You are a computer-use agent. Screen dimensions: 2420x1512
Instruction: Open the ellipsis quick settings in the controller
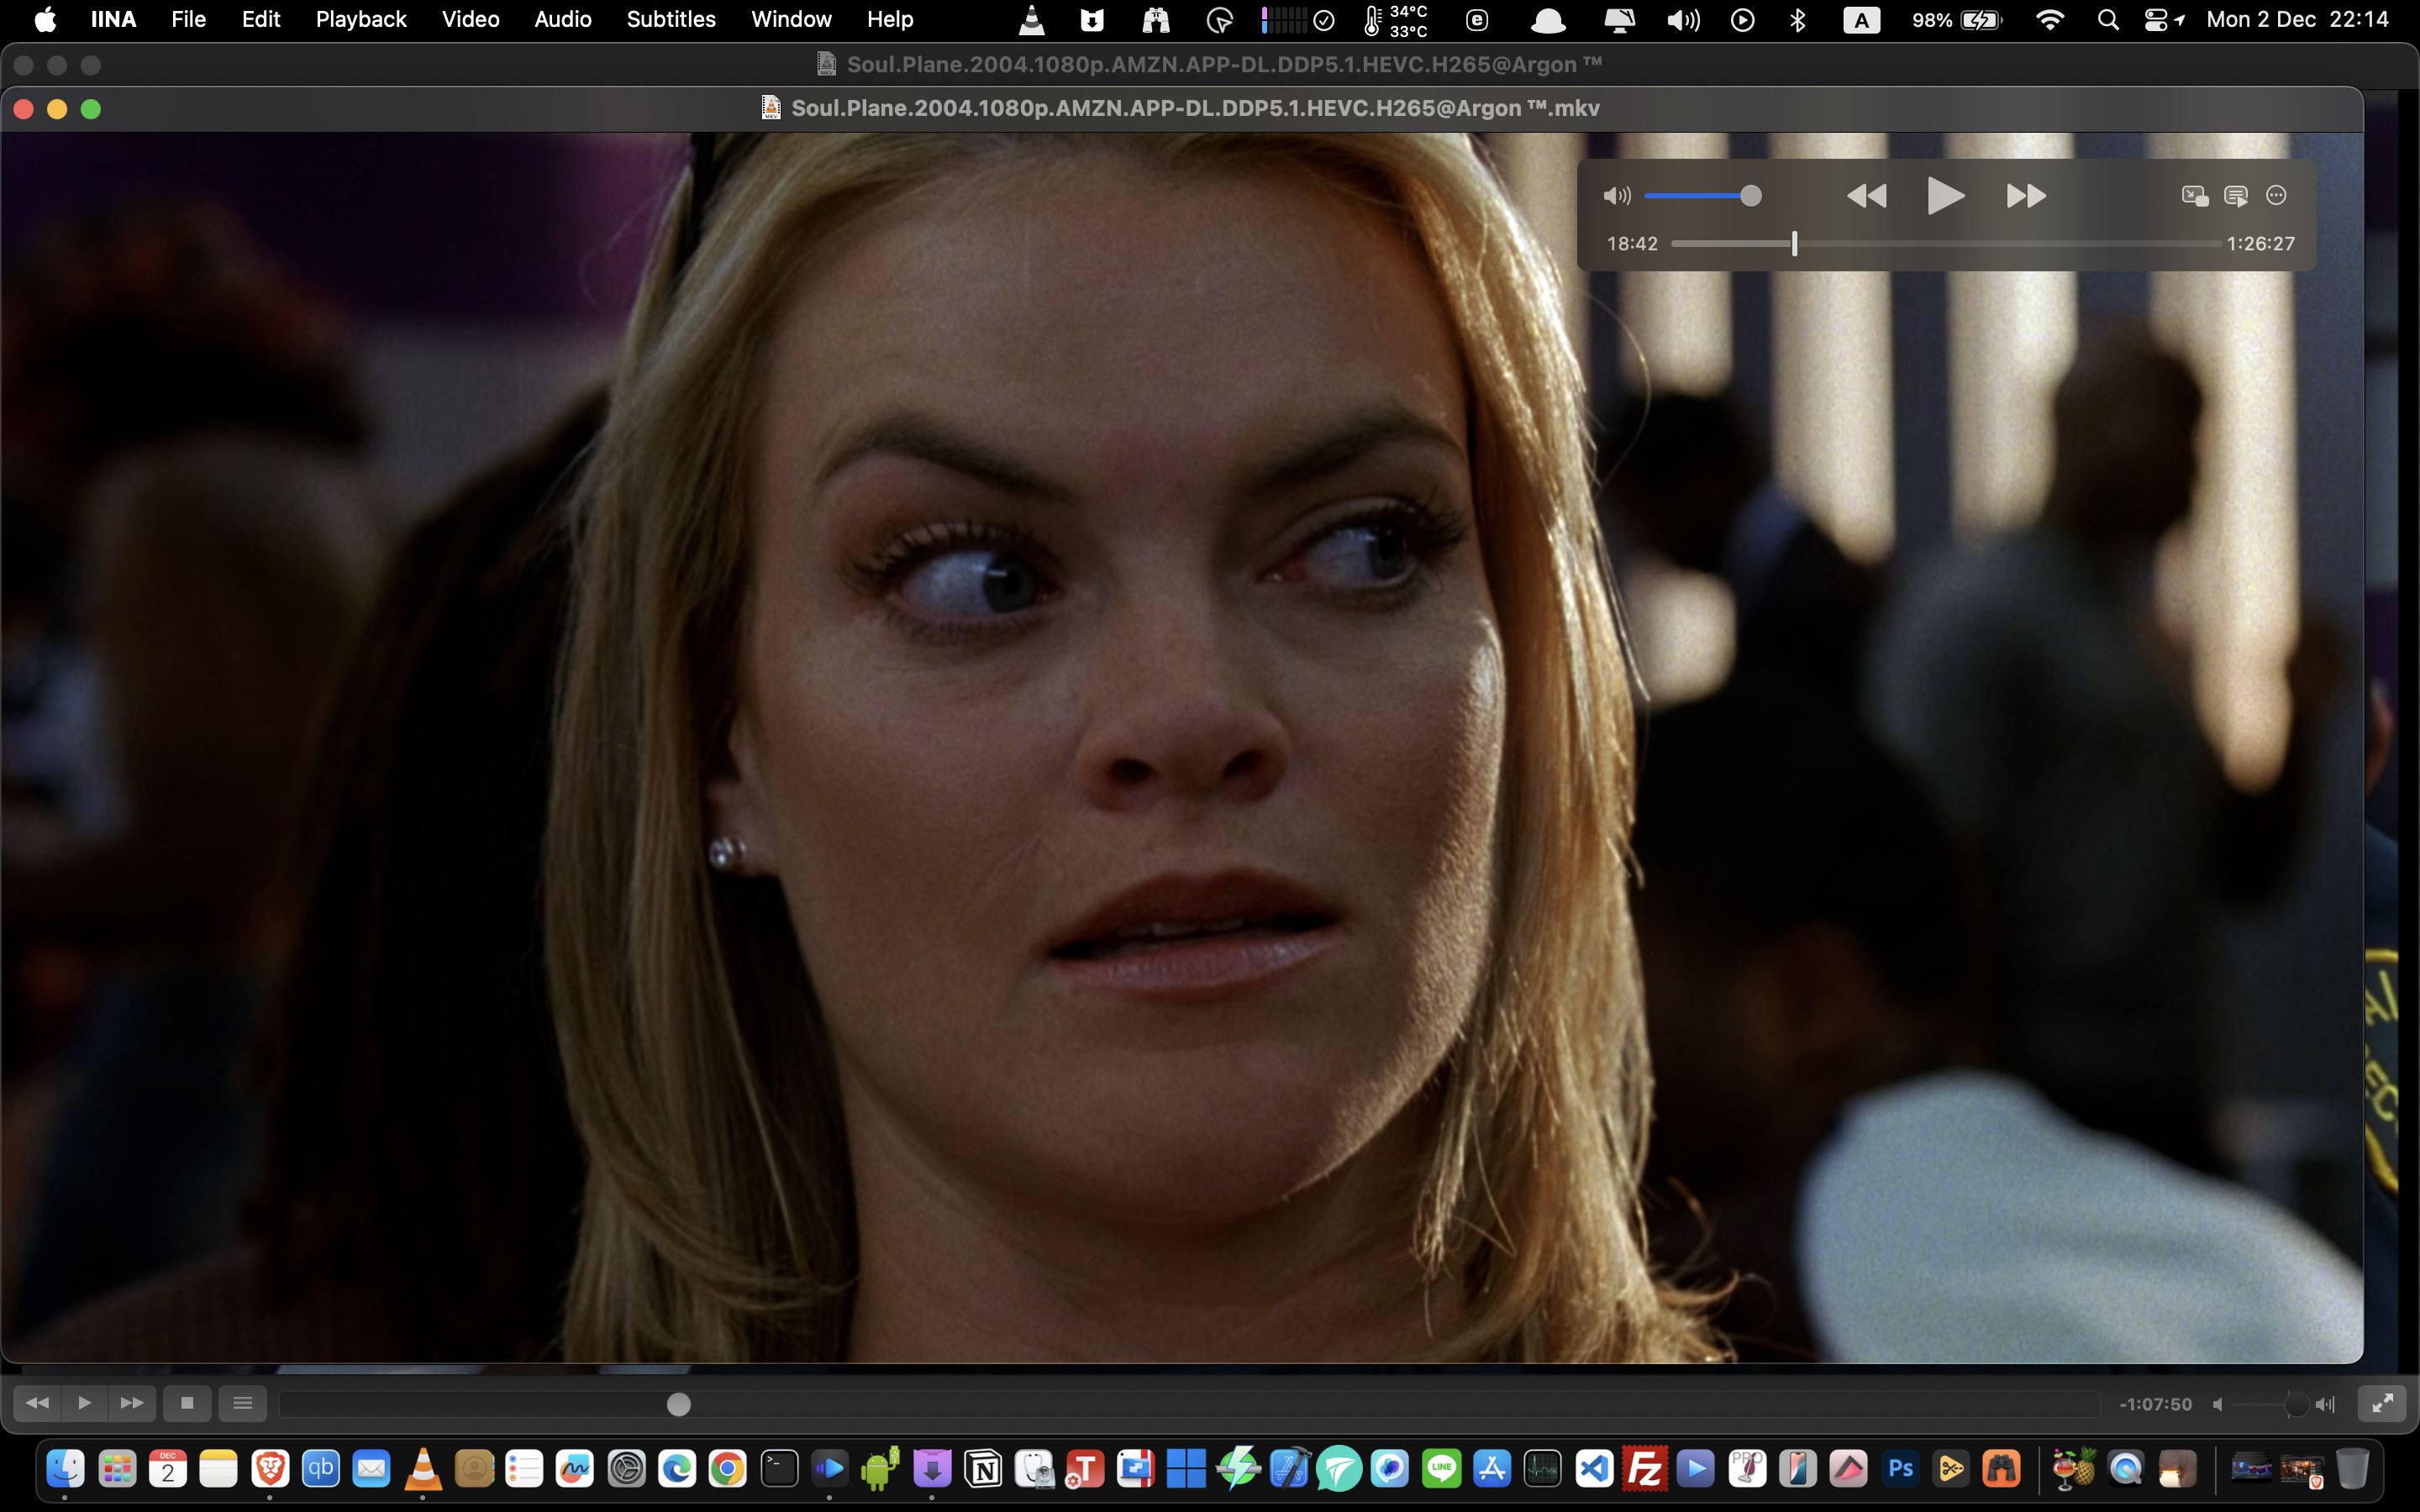pyautogui.click(x=2276, y=195)
